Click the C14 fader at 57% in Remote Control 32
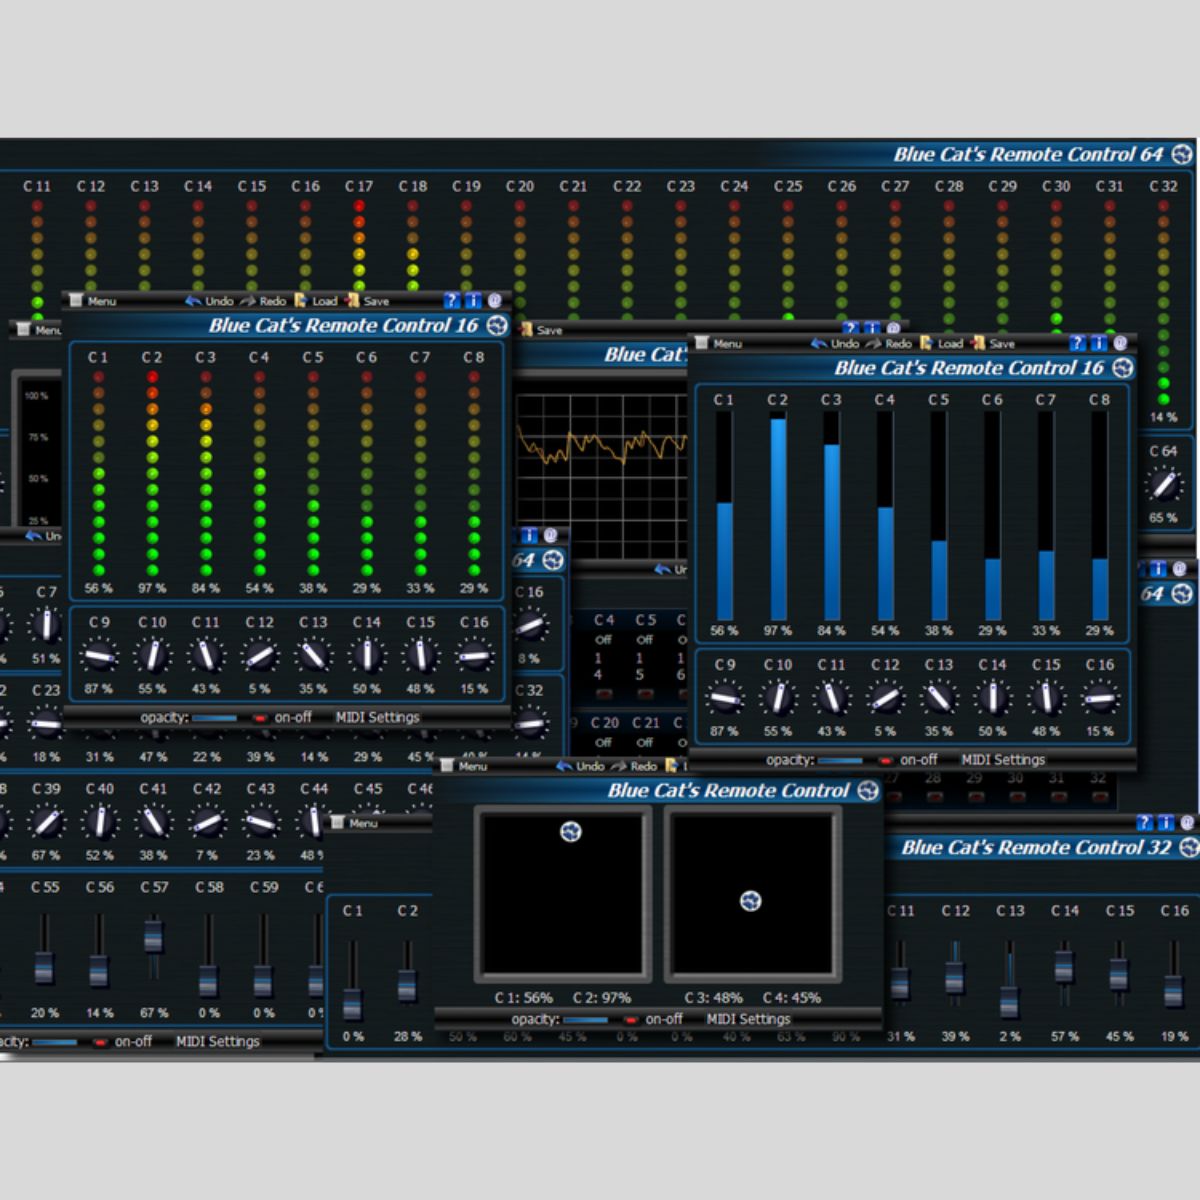 pos(1064,966)
